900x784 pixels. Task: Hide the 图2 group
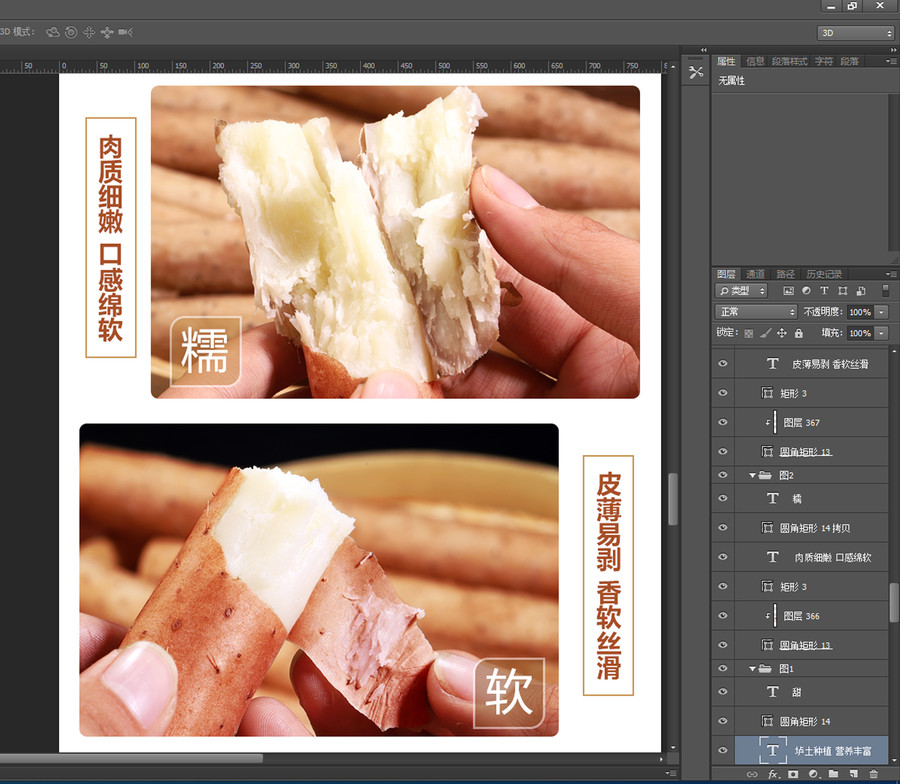click(x=723, y=475)
